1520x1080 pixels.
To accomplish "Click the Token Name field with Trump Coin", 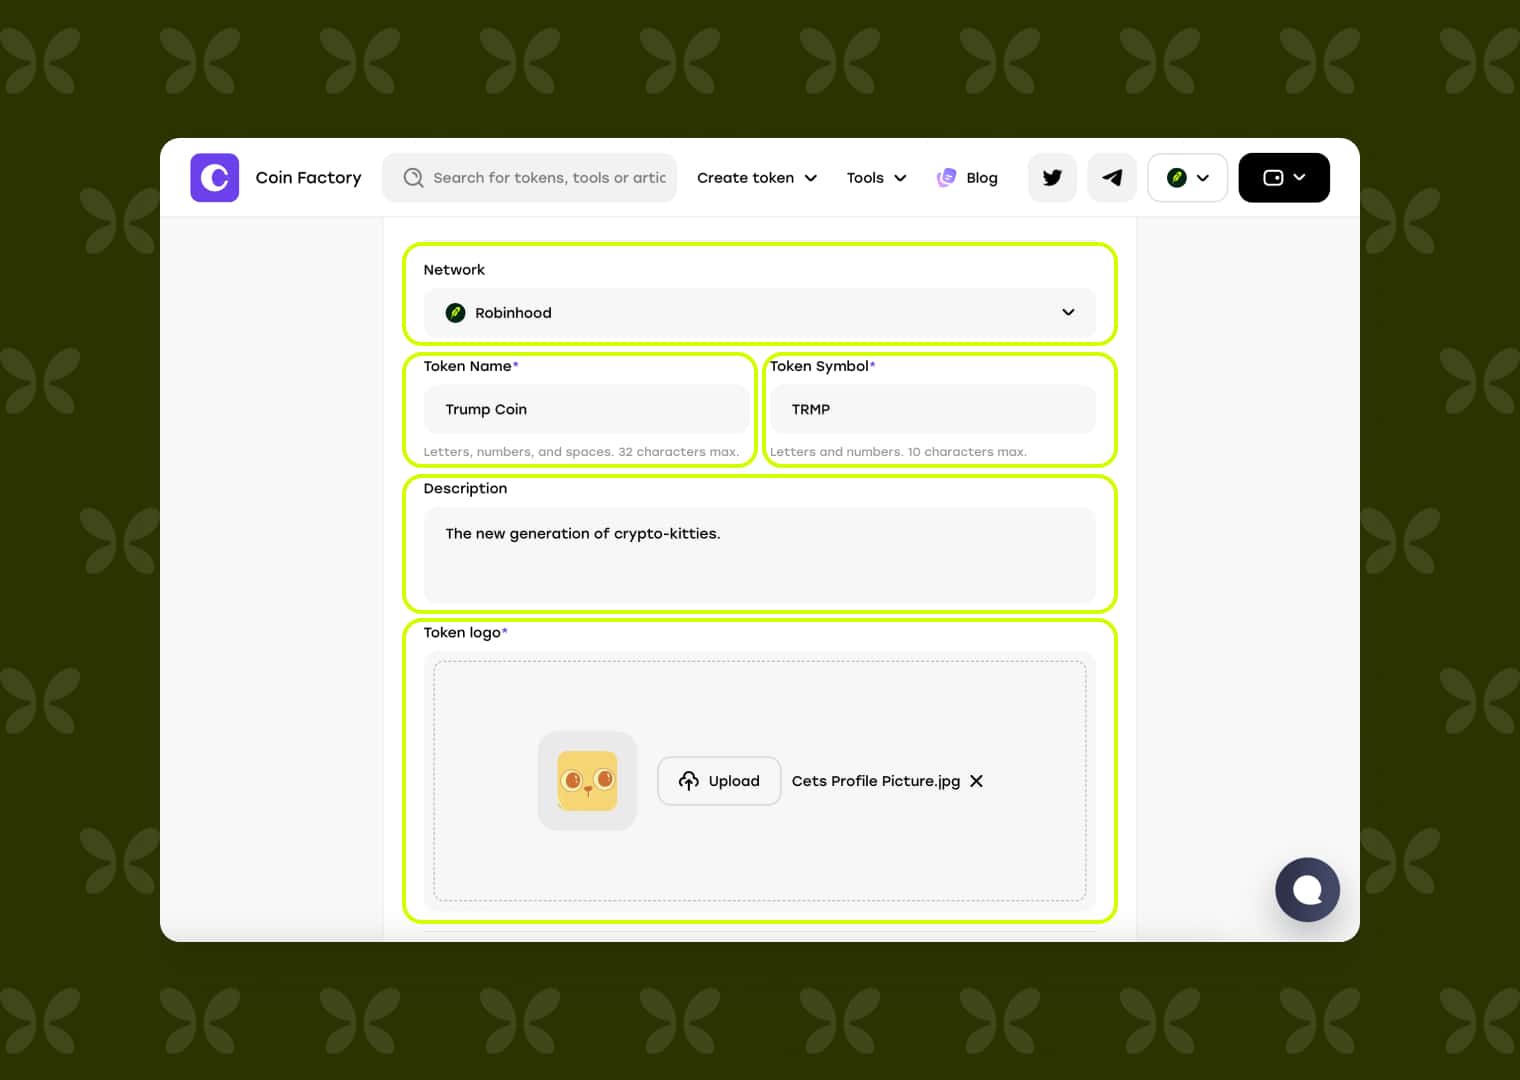I will [x=586, y=409].
